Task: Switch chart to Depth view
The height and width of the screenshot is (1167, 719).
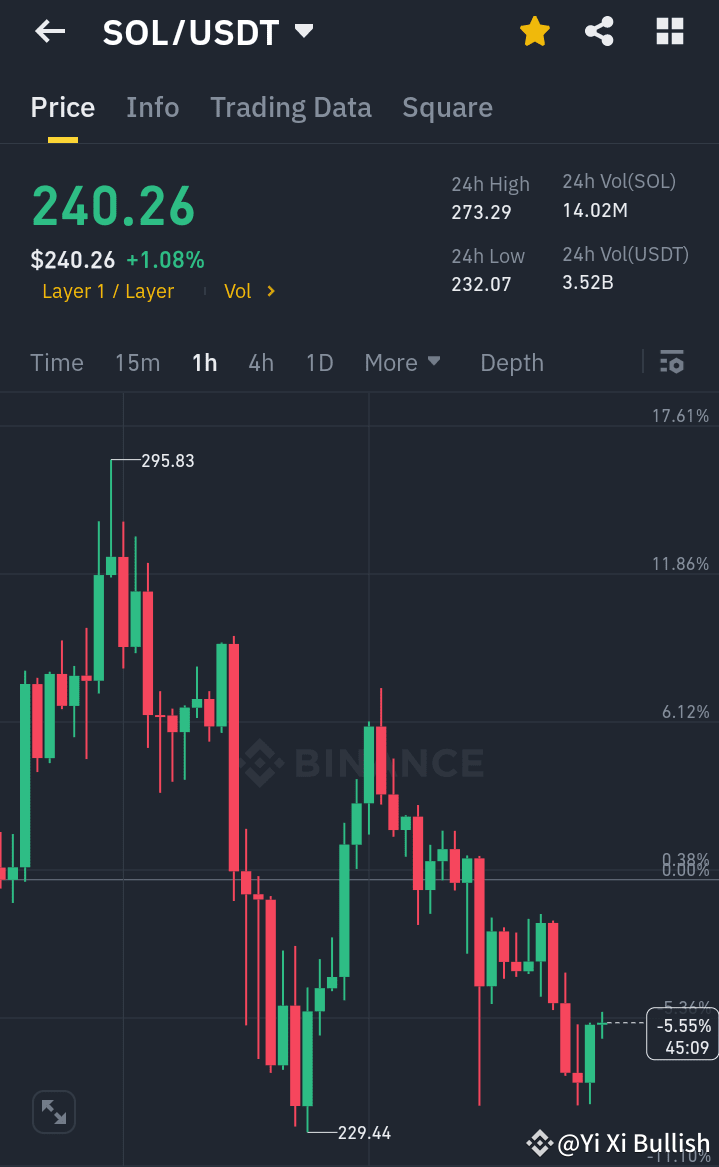Action: coord(512,362)
